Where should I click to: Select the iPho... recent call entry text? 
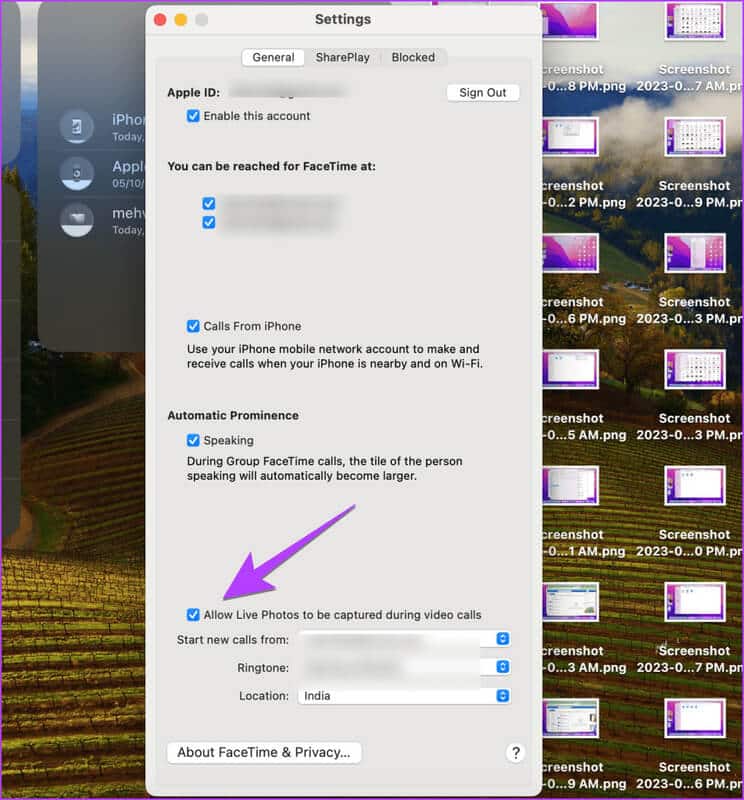129,127
